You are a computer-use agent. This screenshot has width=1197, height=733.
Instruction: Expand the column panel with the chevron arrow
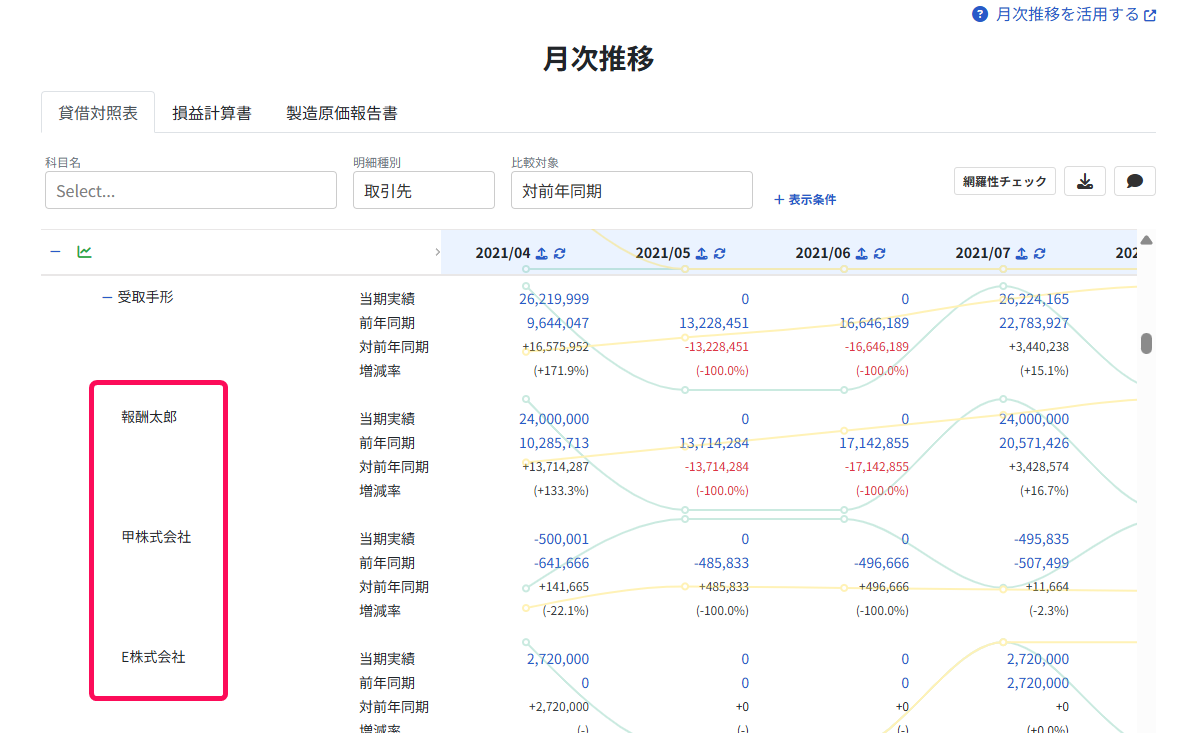(x=437, y=252)
